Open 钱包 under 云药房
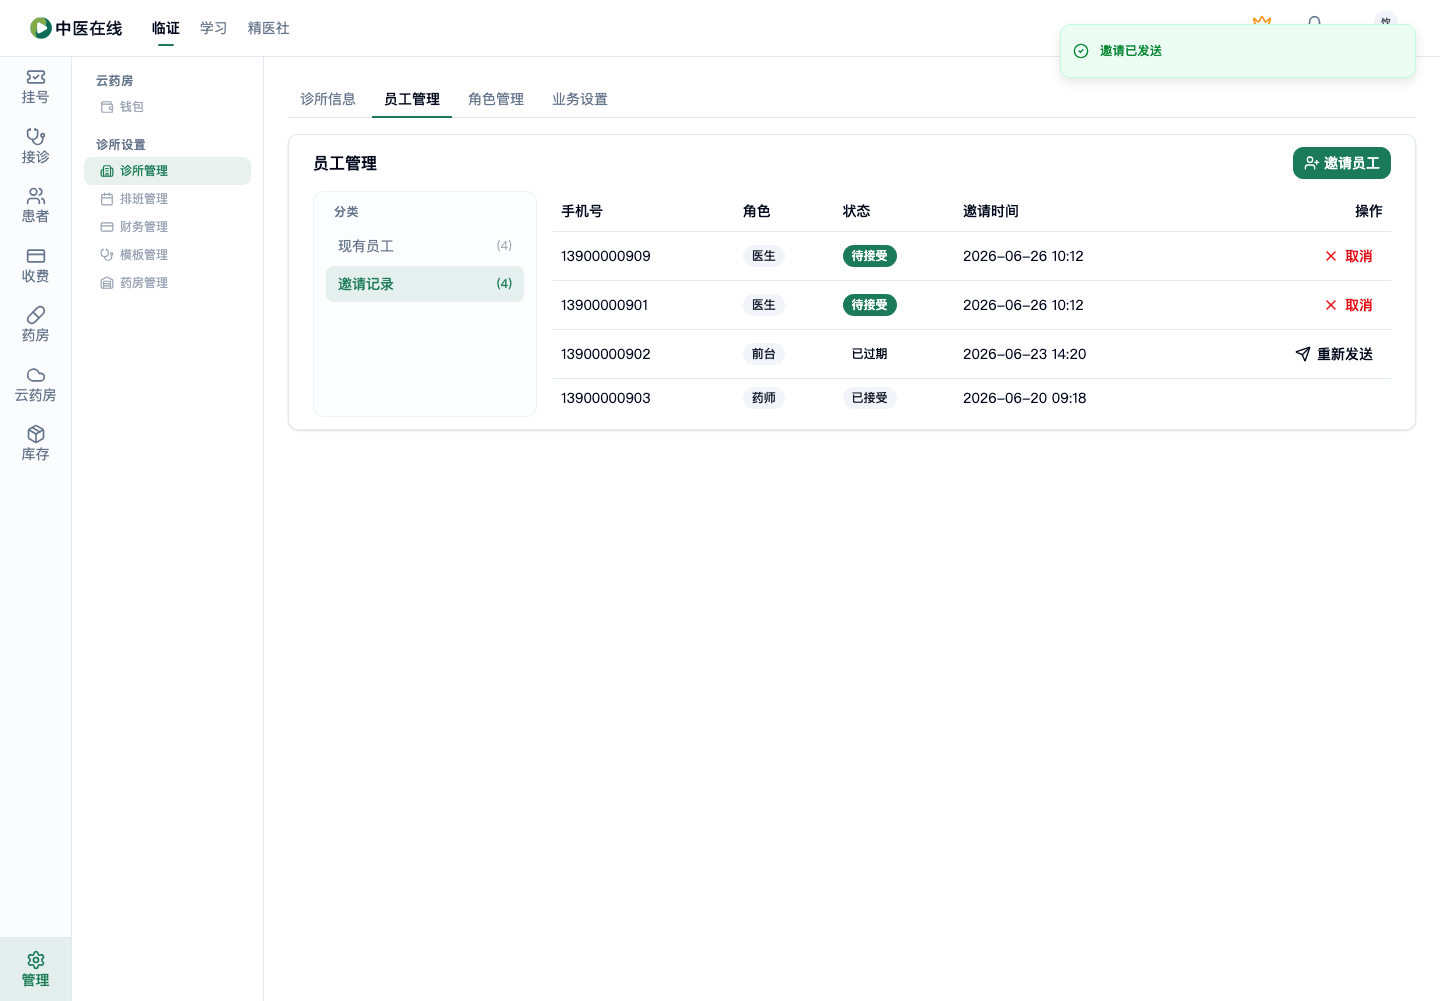This screenshot has width=1440, height=1001. [167, 107]
